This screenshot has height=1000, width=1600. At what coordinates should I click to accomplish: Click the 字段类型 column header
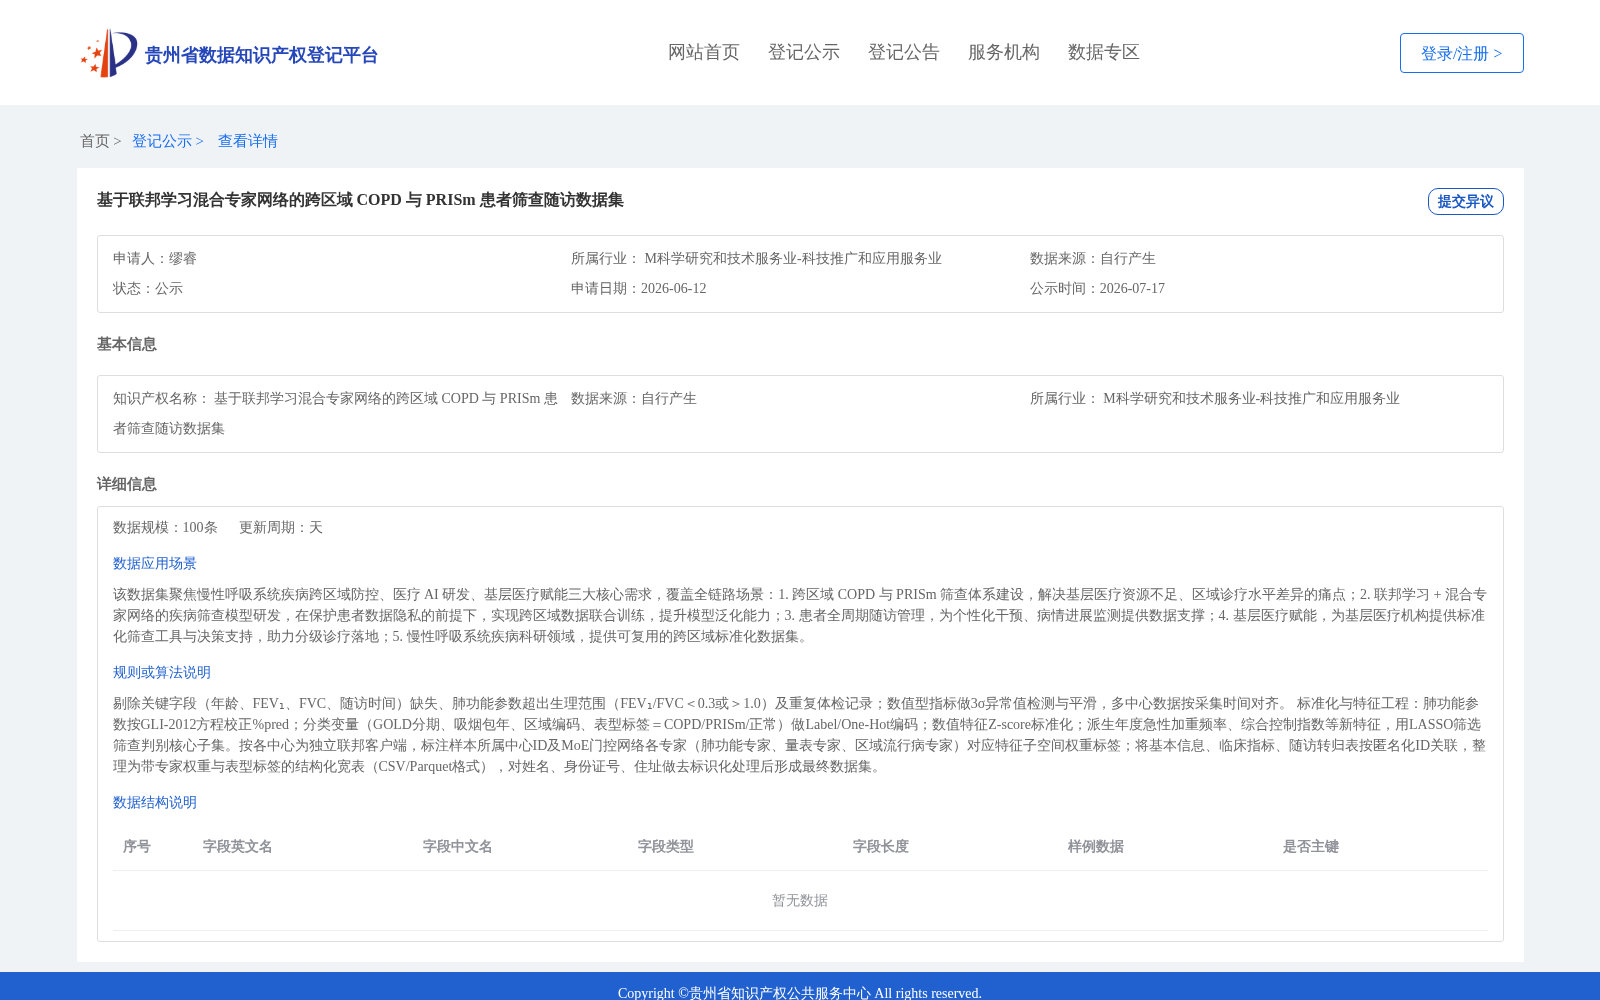pyautogui.click(x=666, y=846)
